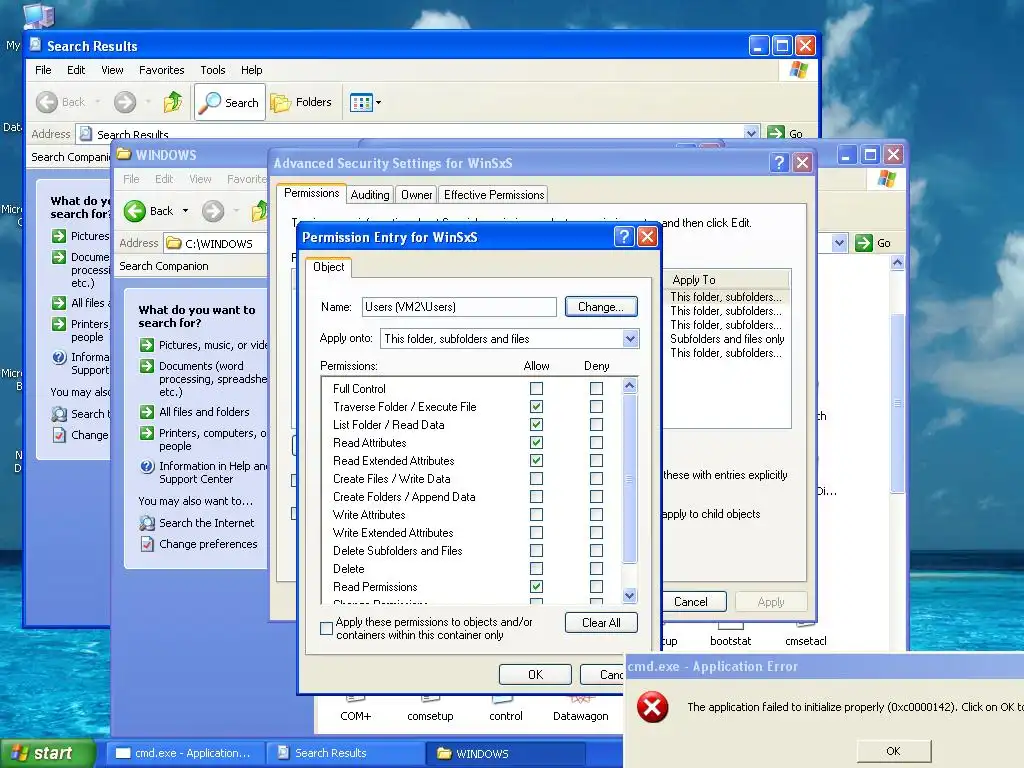Switch to cmd.exe - Application taskbar button

[184, 753]
